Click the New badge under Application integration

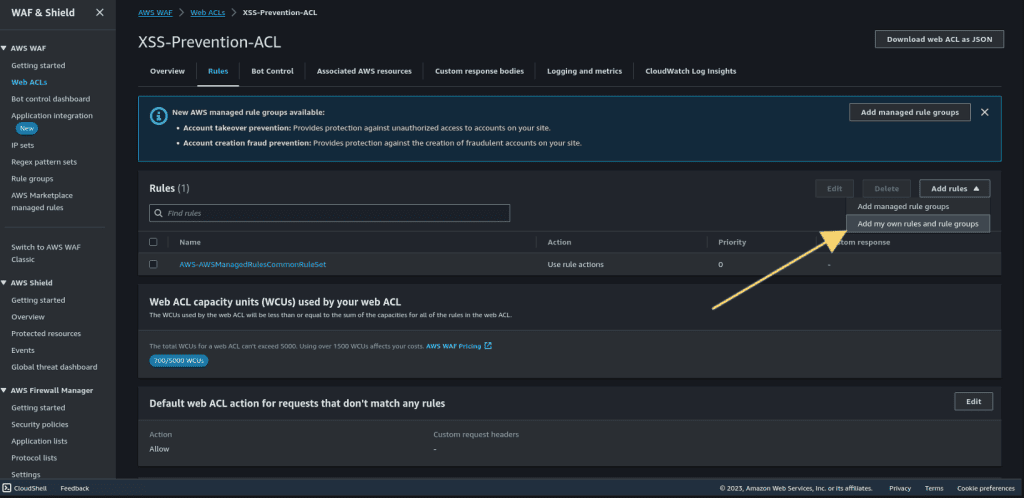27,129
